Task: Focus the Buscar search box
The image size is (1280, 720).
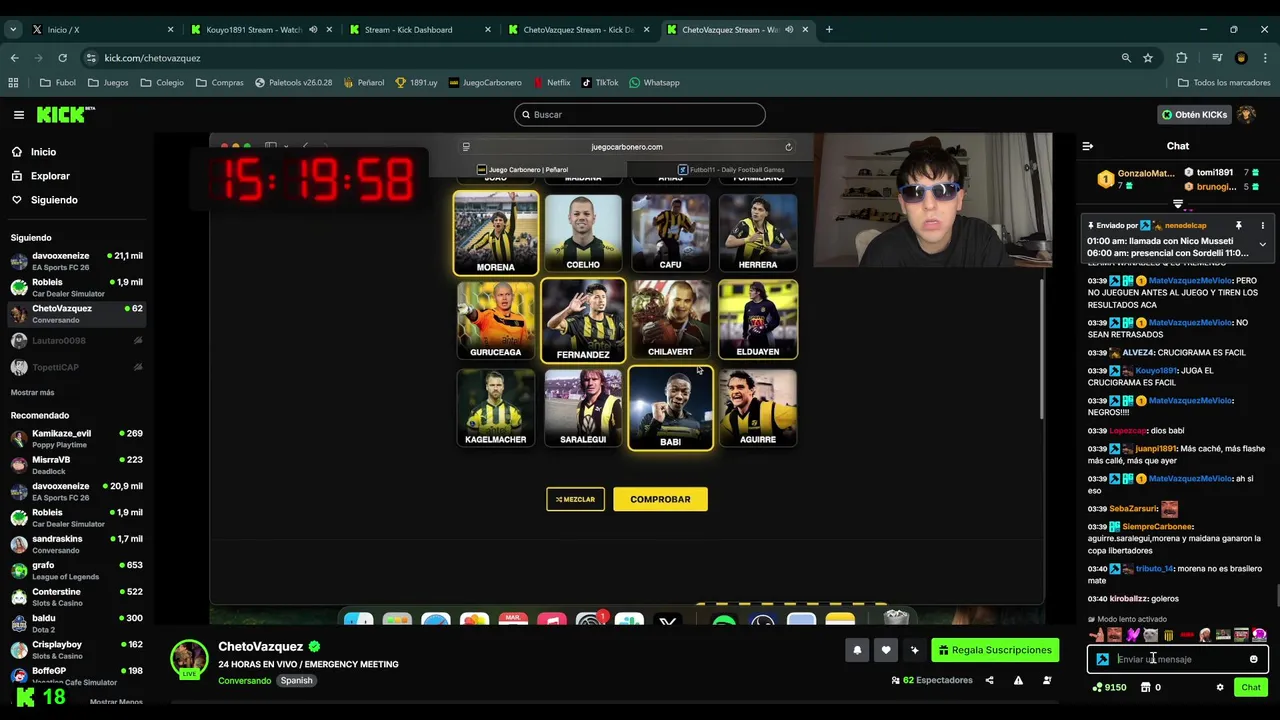Action: pyautogui.click(x=640, y=115)
